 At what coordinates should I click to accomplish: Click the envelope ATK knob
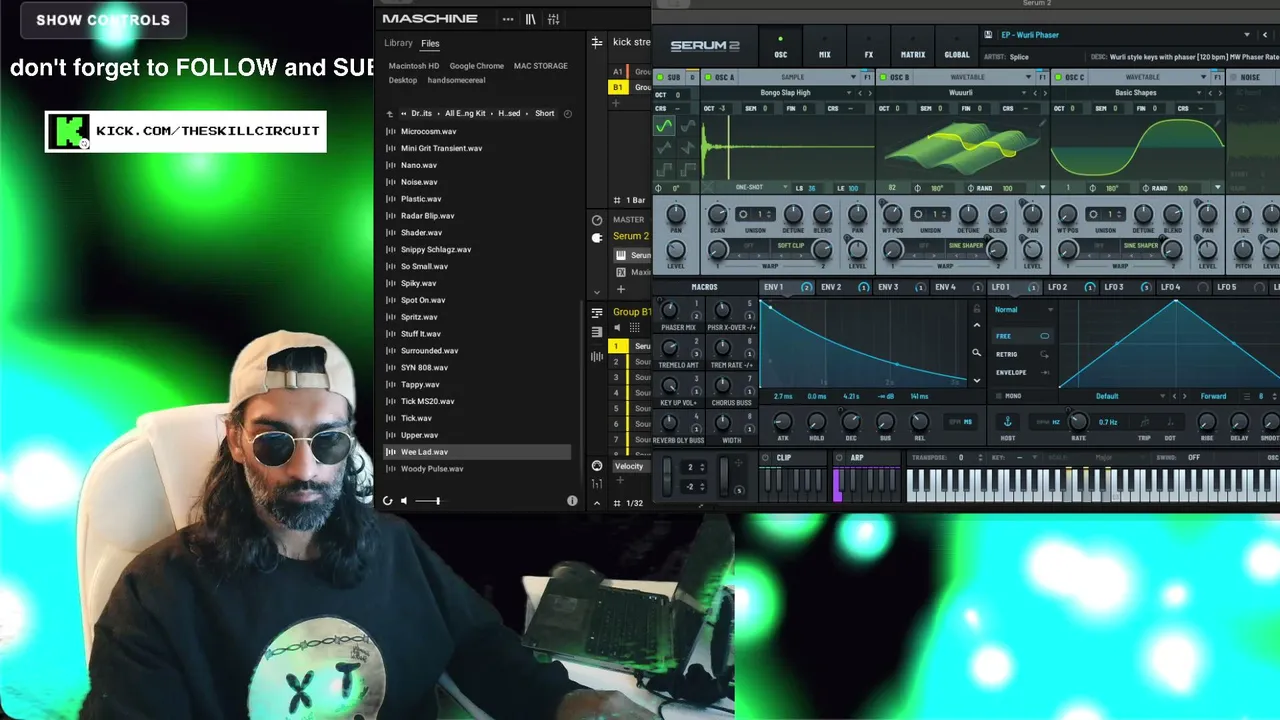(783, 422)
